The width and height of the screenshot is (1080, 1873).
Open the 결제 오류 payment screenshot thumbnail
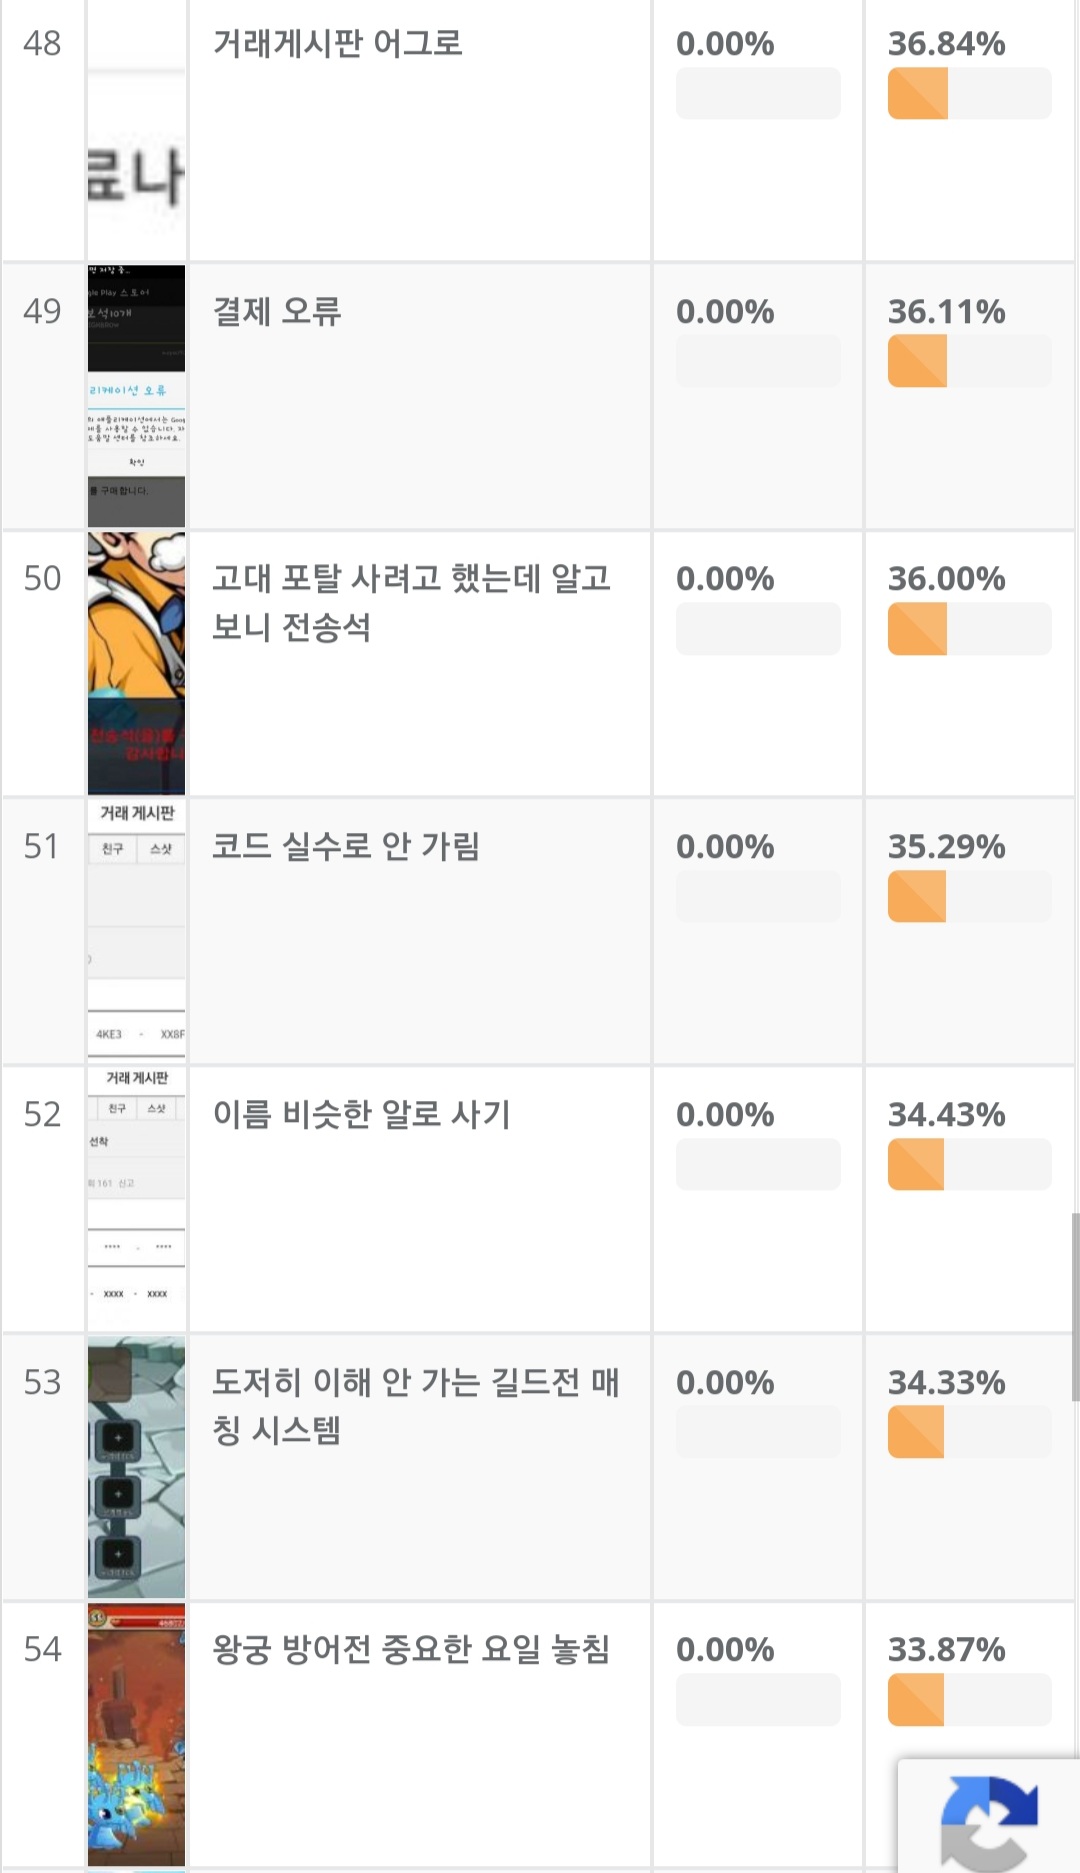136,396
